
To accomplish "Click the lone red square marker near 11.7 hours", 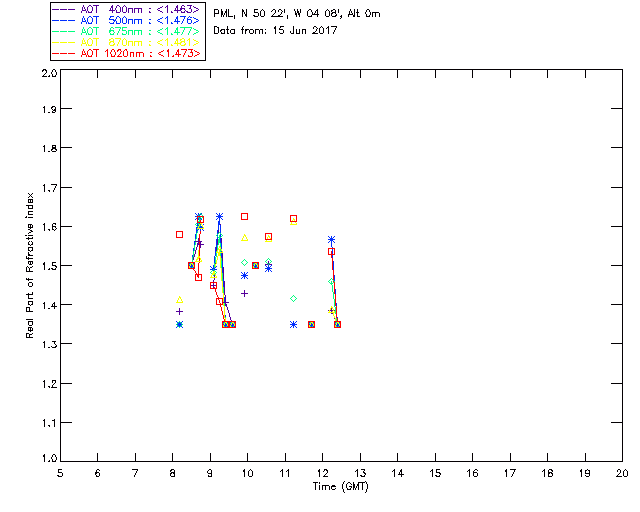I will (311, 325).
